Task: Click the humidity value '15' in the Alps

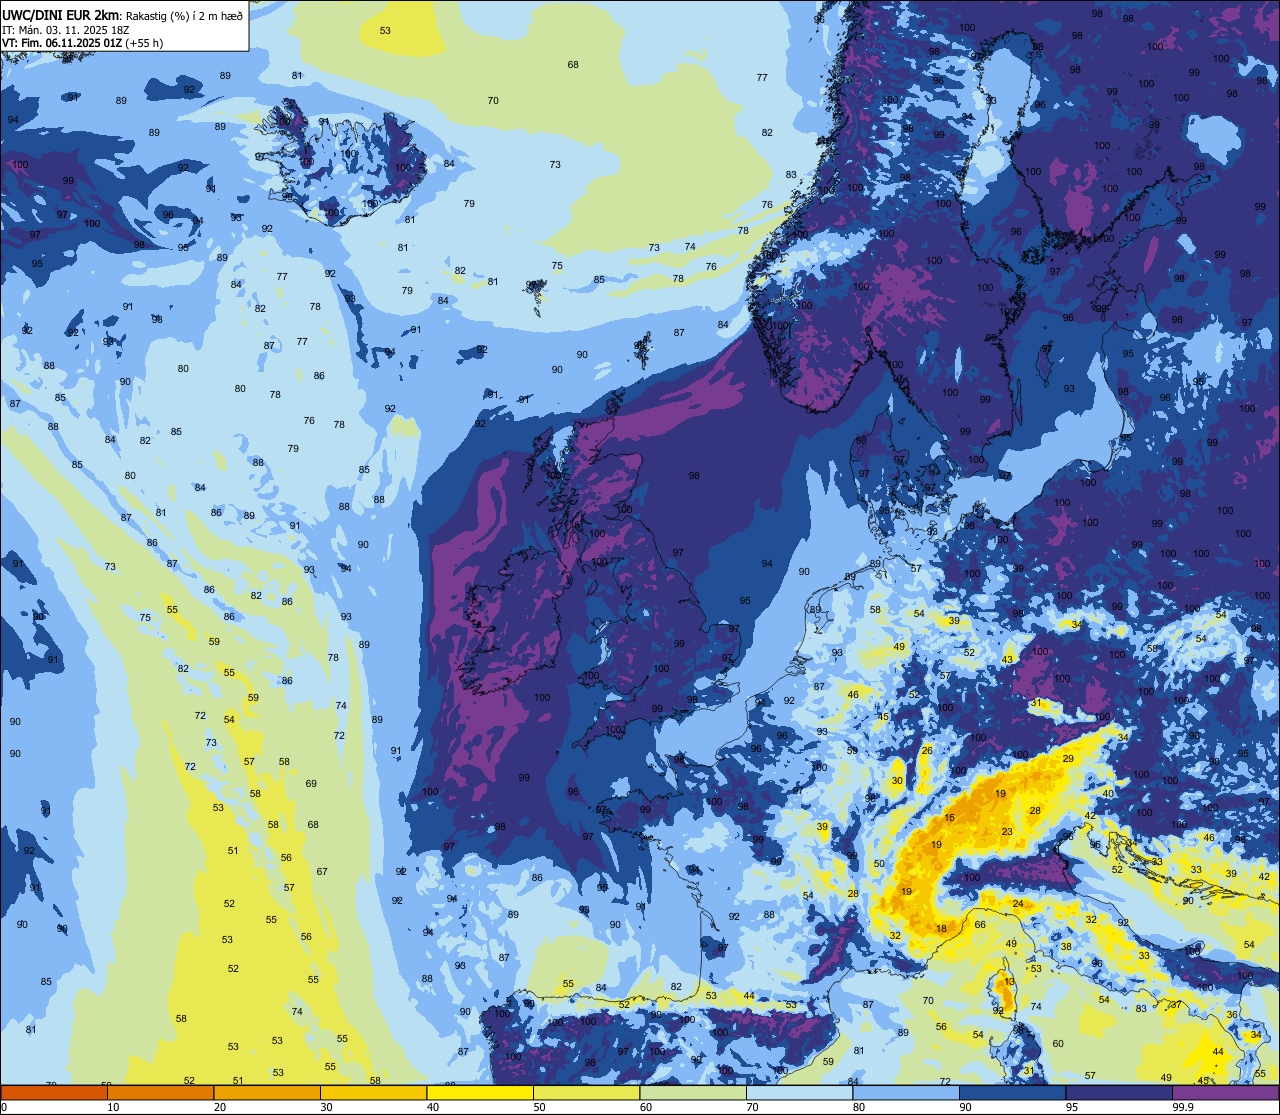Action: (950, 818)
